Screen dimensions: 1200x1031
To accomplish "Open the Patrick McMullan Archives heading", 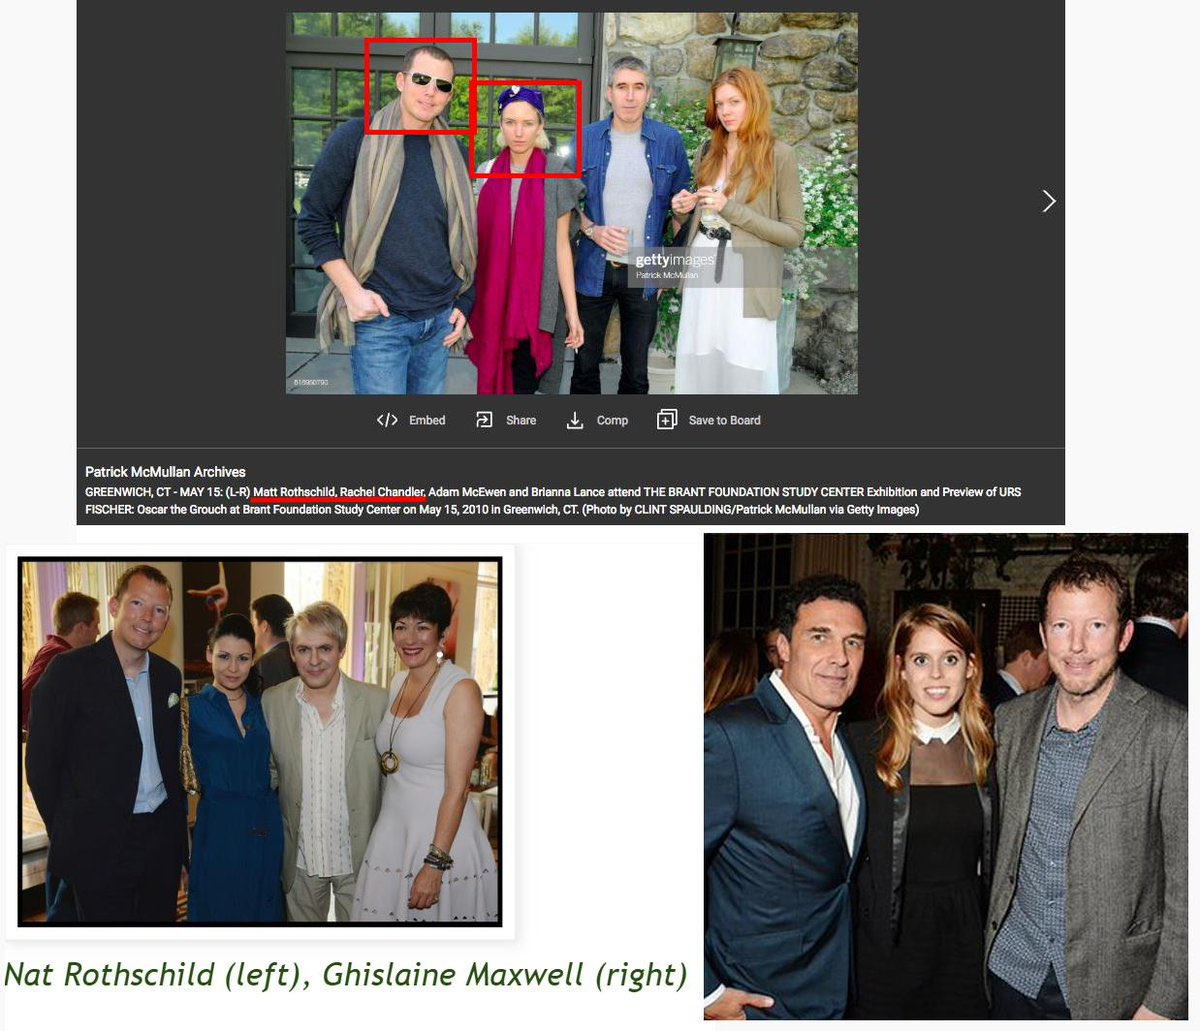I will (x=165, y=472).
